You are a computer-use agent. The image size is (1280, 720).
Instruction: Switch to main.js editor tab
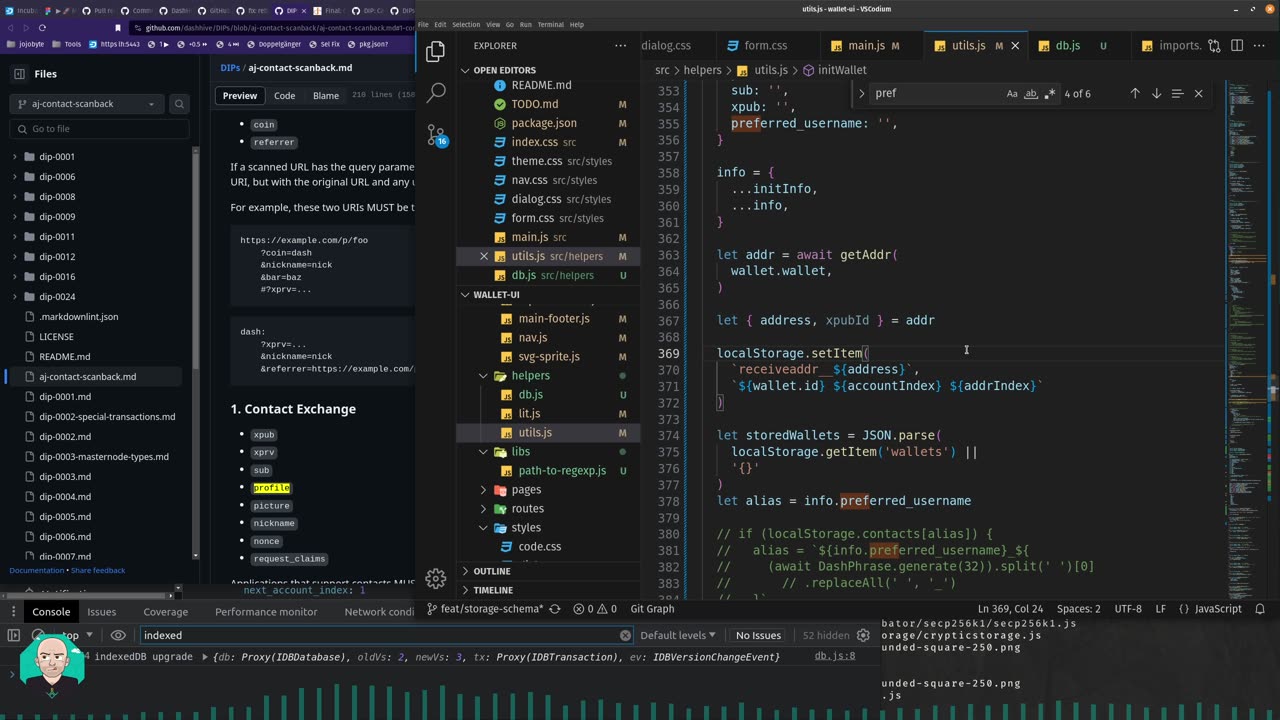point(865,46)
